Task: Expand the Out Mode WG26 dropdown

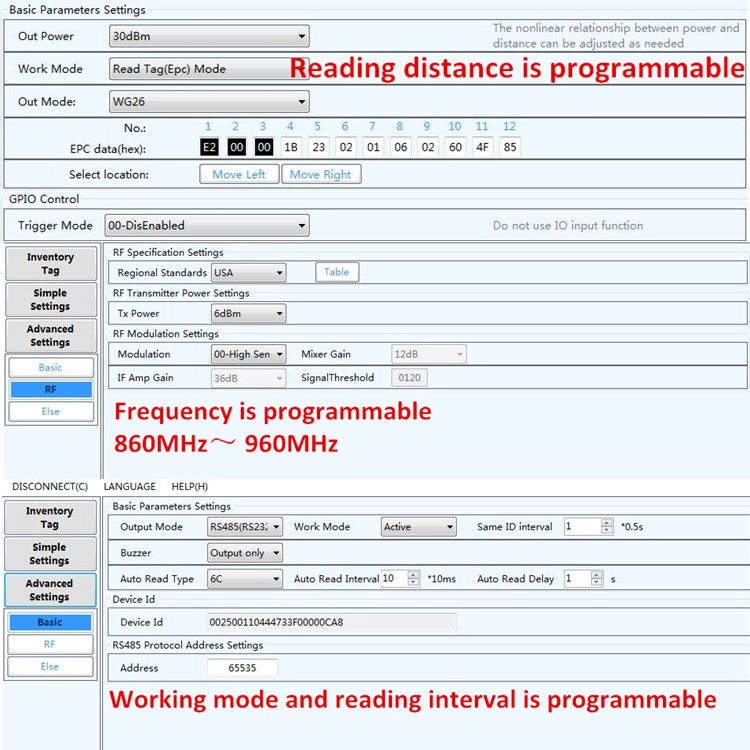Action: 209,102
